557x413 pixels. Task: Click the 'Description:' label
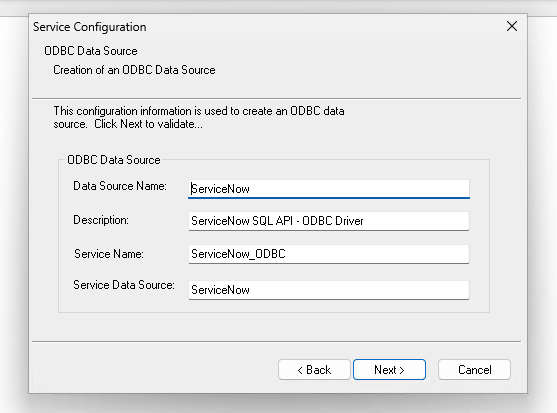[101, 220]
